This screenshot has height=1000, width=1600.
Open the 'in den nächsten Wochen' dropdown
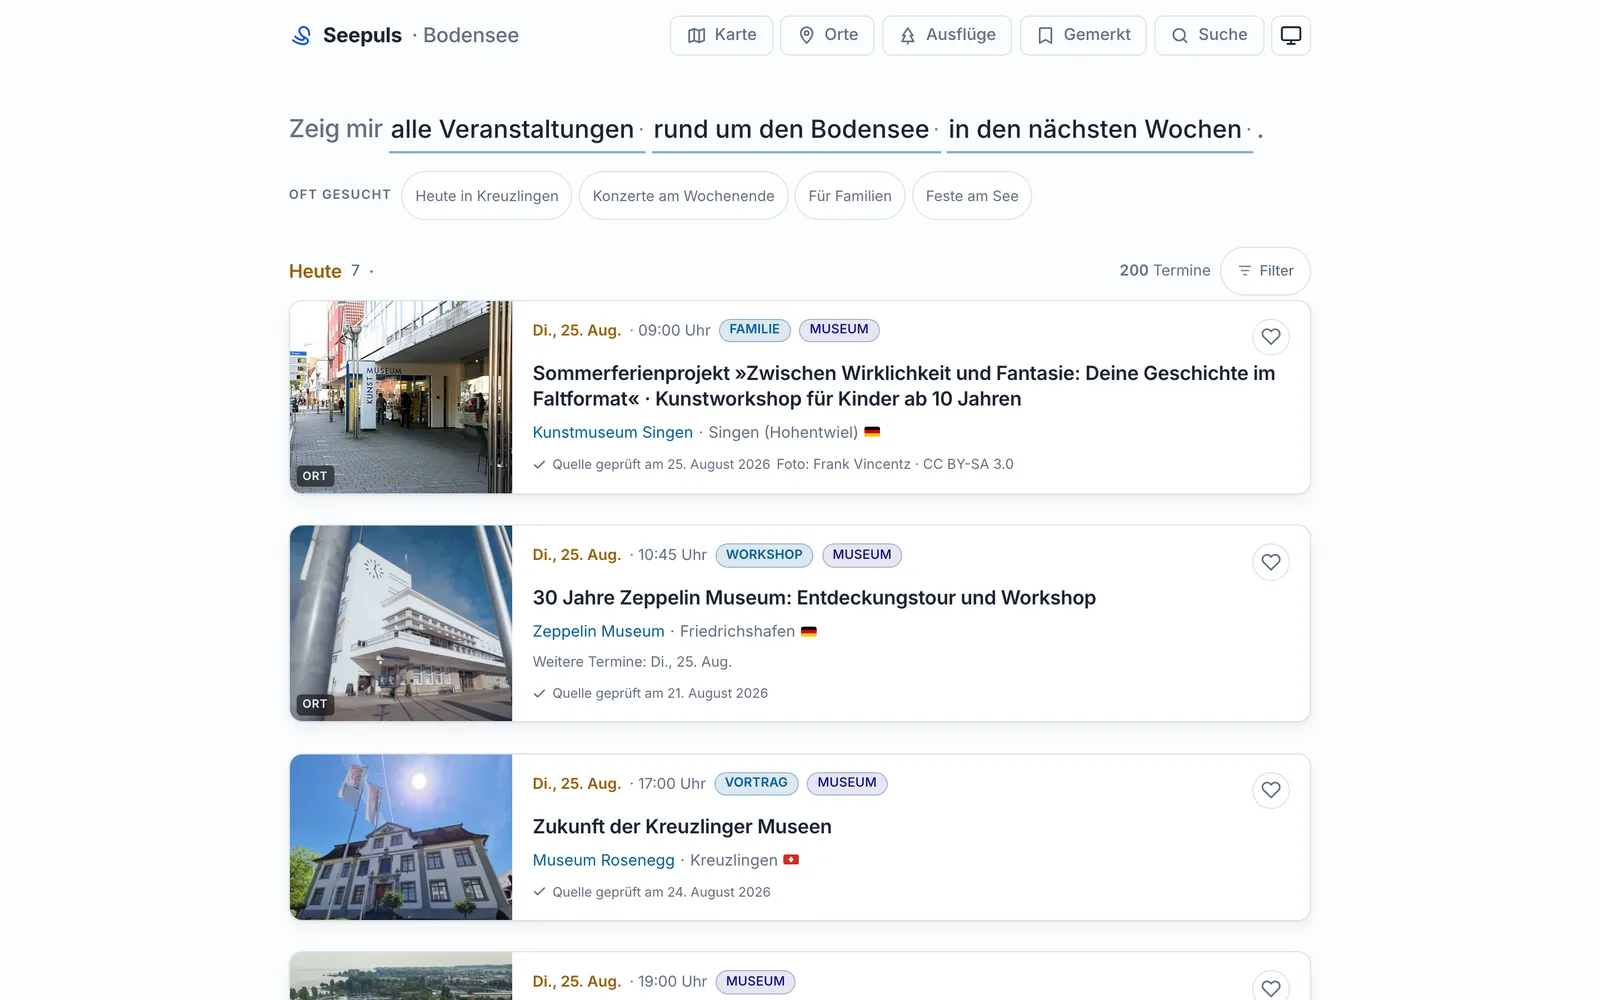(1100, 130)
